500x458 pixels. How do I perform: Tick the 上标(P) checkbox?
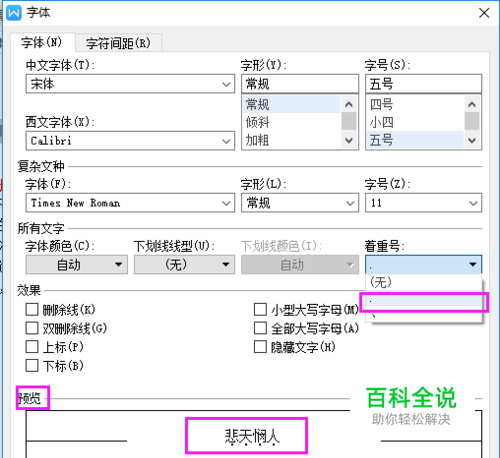(x=32, y=347)
